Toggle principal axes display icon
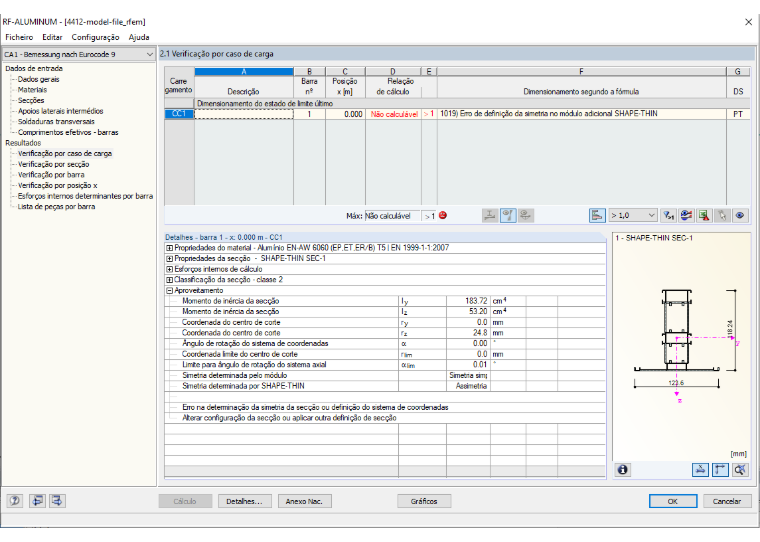This screenshot has width=760, height=542. pyautogui.click(x=720, y=469)
